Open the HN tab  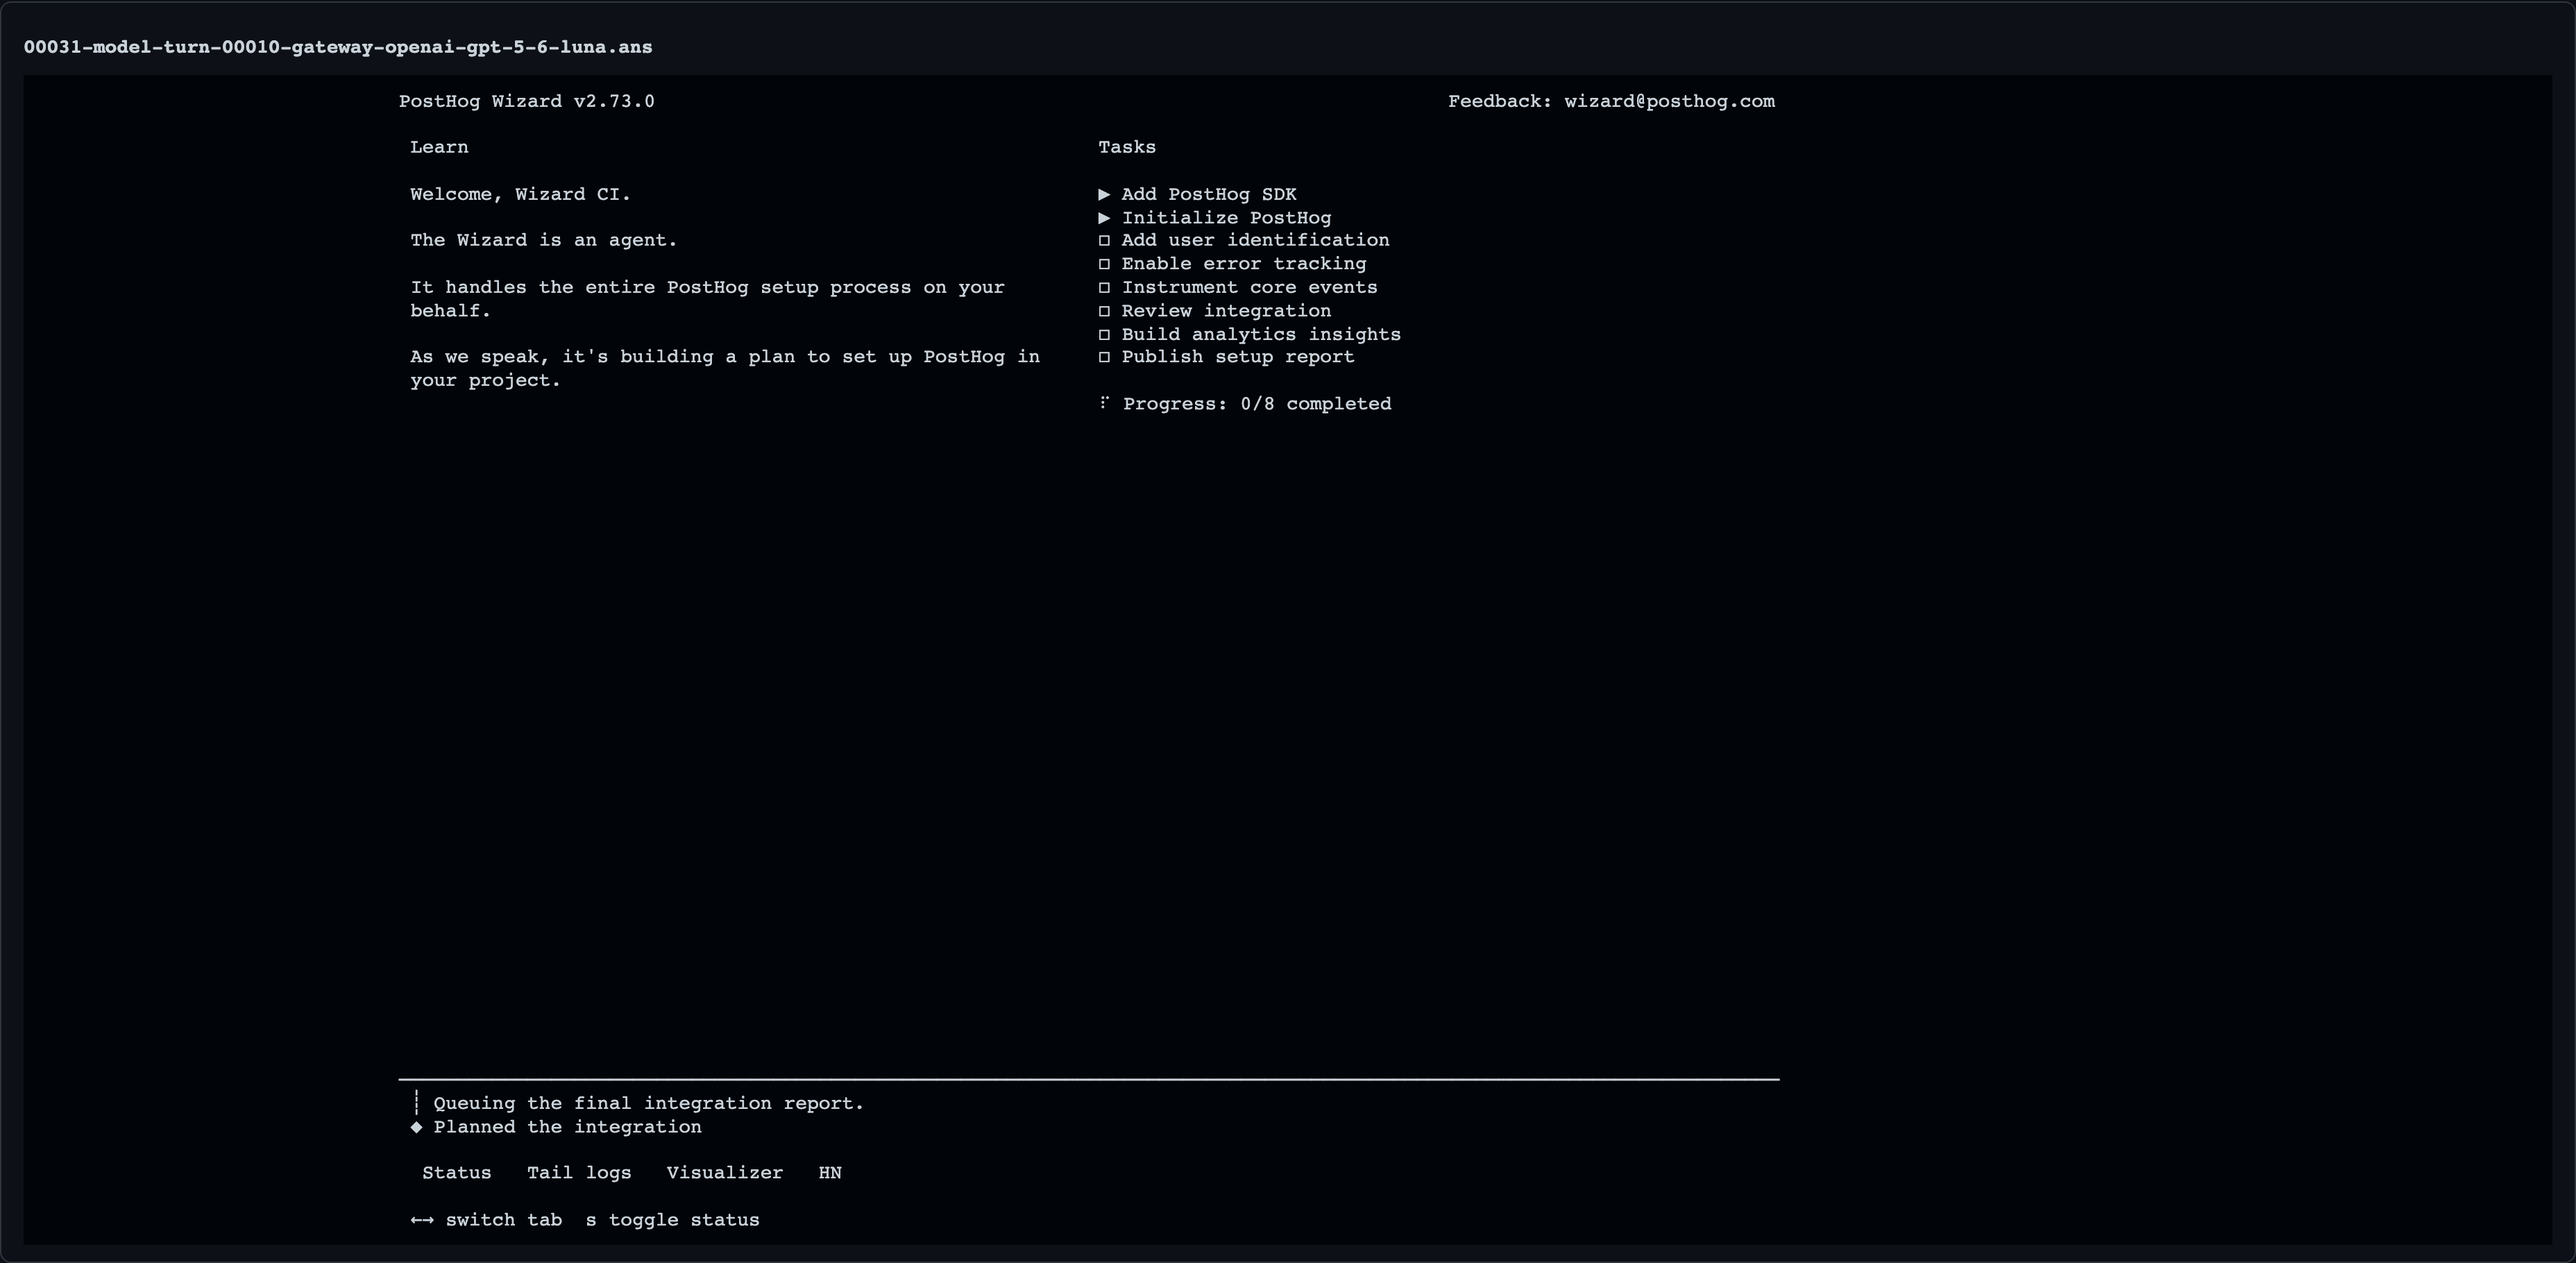(x=830, y=1173)
